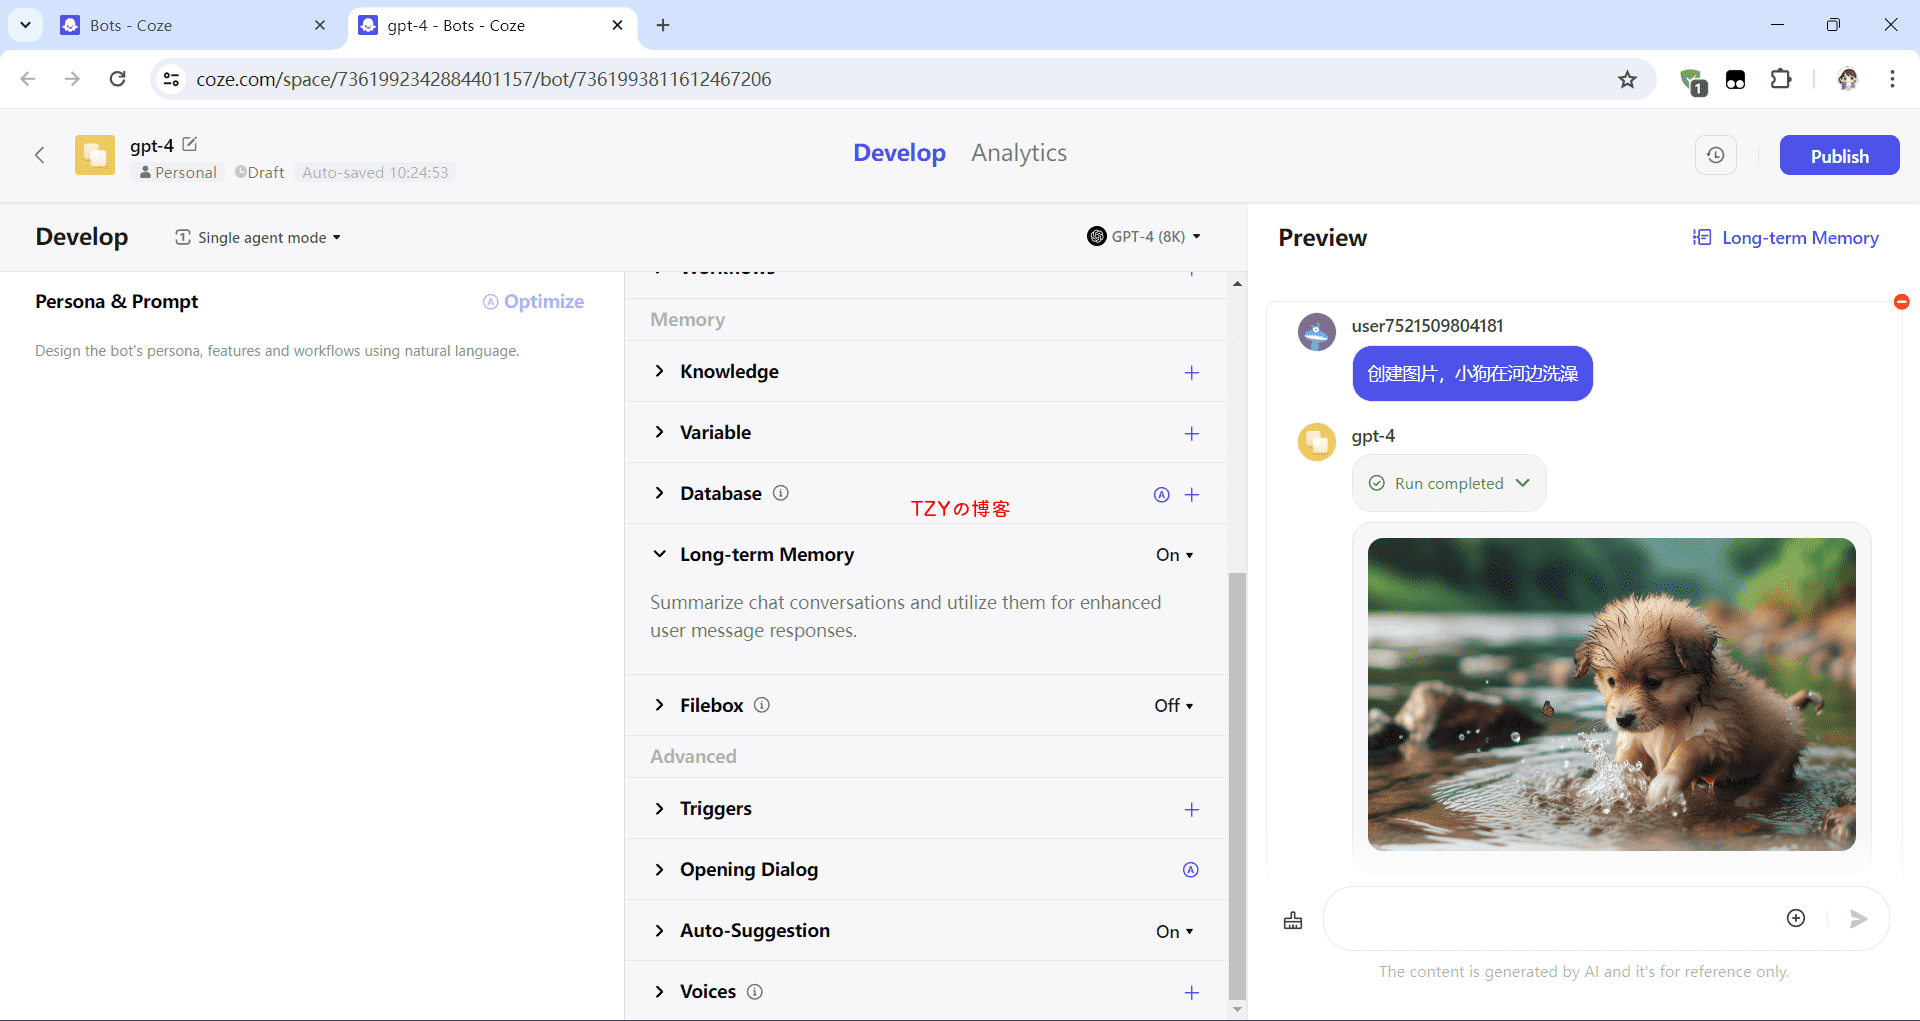Clear chat history with the broom icon

coord(1293,920)
